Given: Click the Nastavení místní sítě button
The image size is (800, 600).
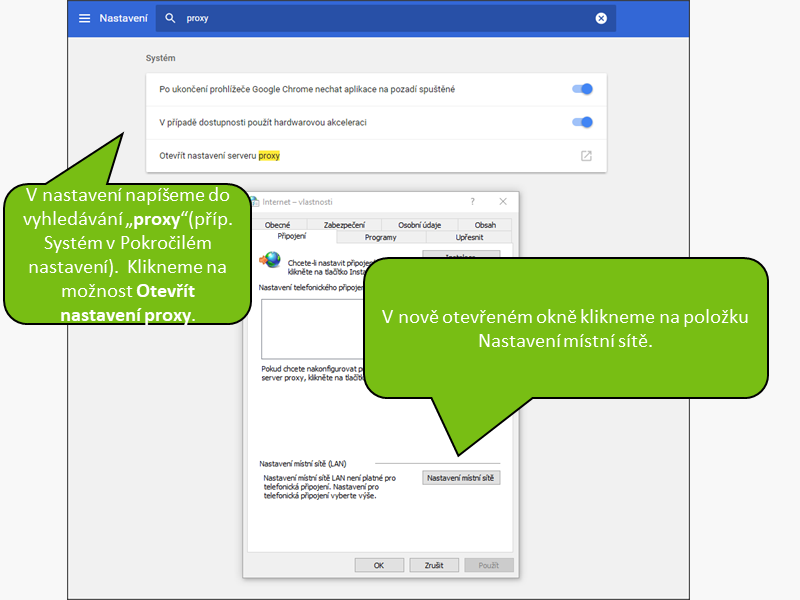Looking at the screenshot, I should point(460,478).
